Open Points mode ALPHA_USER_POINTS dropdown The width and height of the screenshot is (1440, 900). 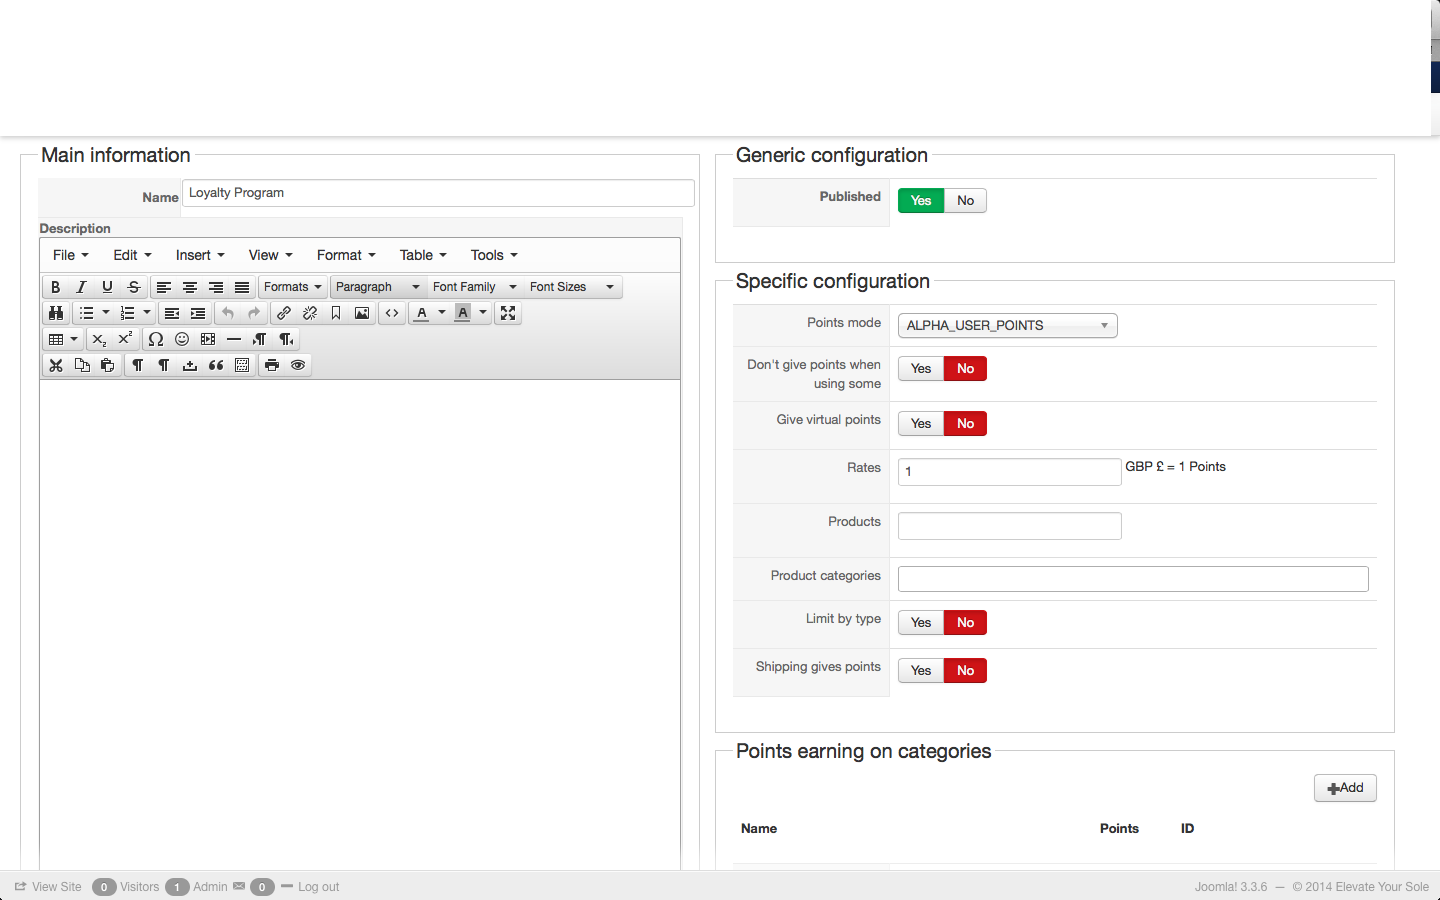pos(1008,326)
